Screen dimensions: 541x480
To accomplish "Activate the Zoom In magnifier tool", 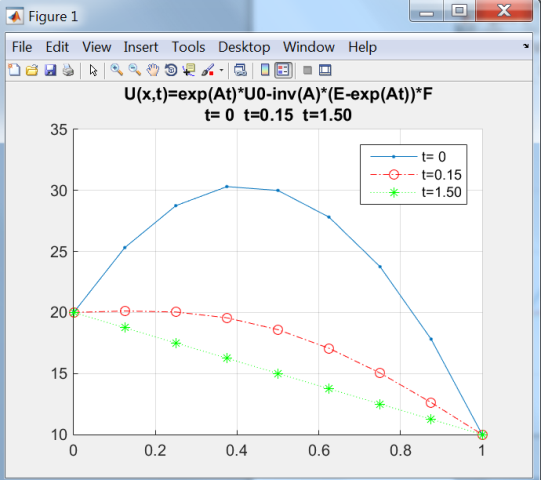I will [117, 70].
